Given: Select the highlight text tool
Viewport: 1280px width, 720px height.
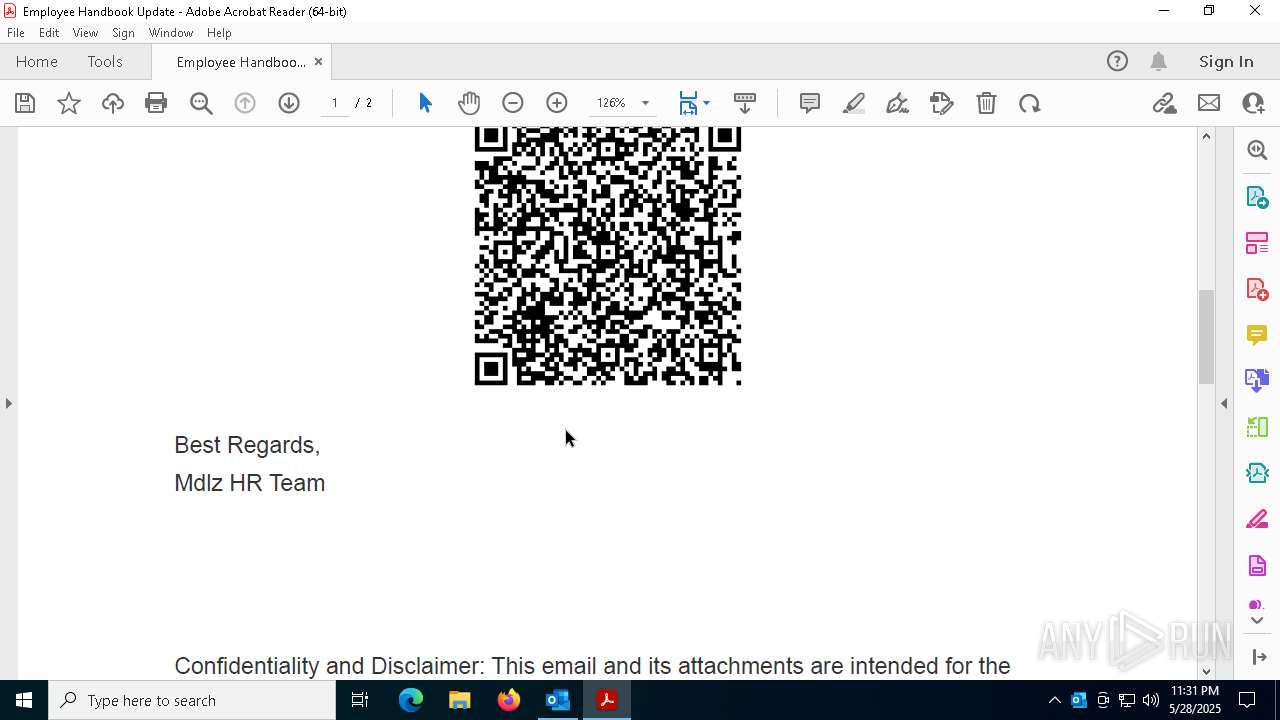Looking at the screenshot, I should tap(854, 103).
